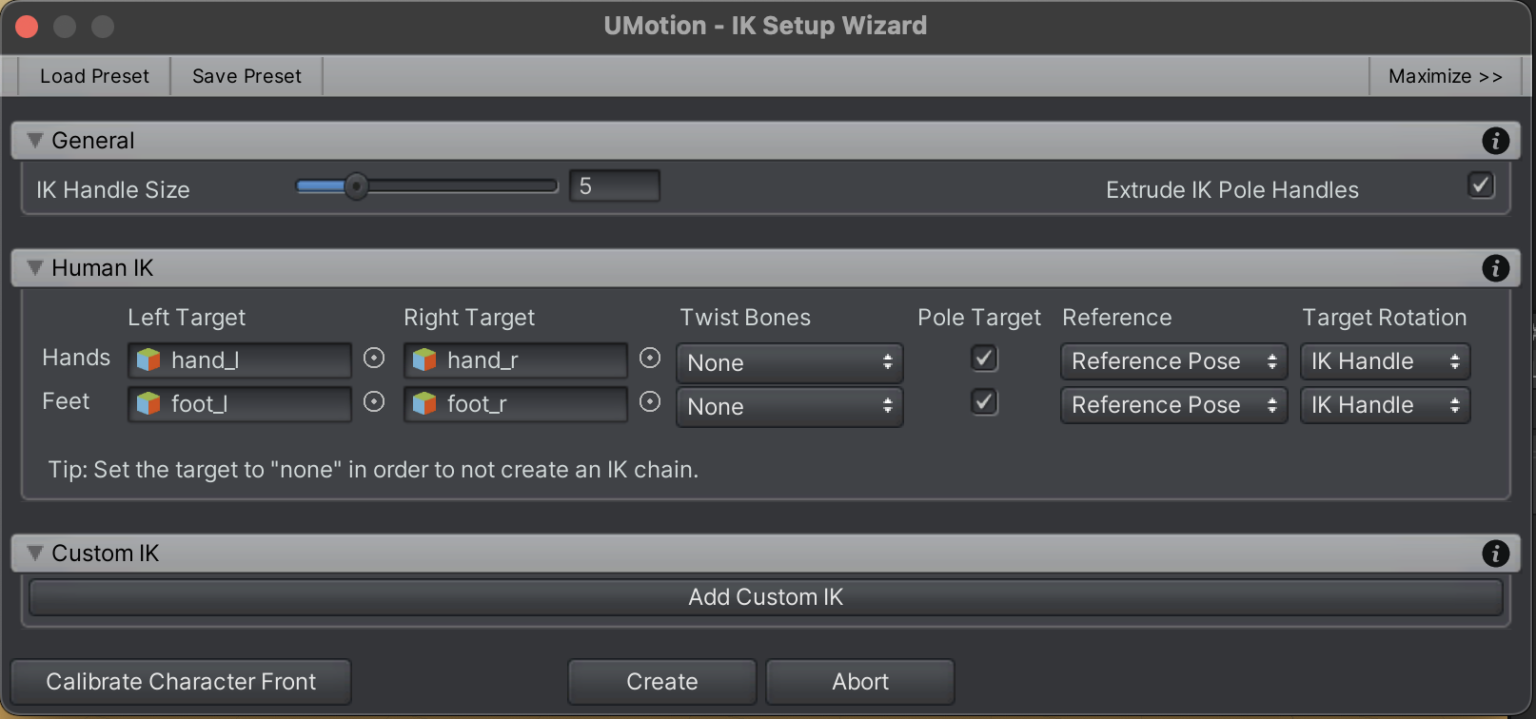Screen dimensions: 1536x719
Task: Open object picker for hand_r target
Action: tap(650, 358)
